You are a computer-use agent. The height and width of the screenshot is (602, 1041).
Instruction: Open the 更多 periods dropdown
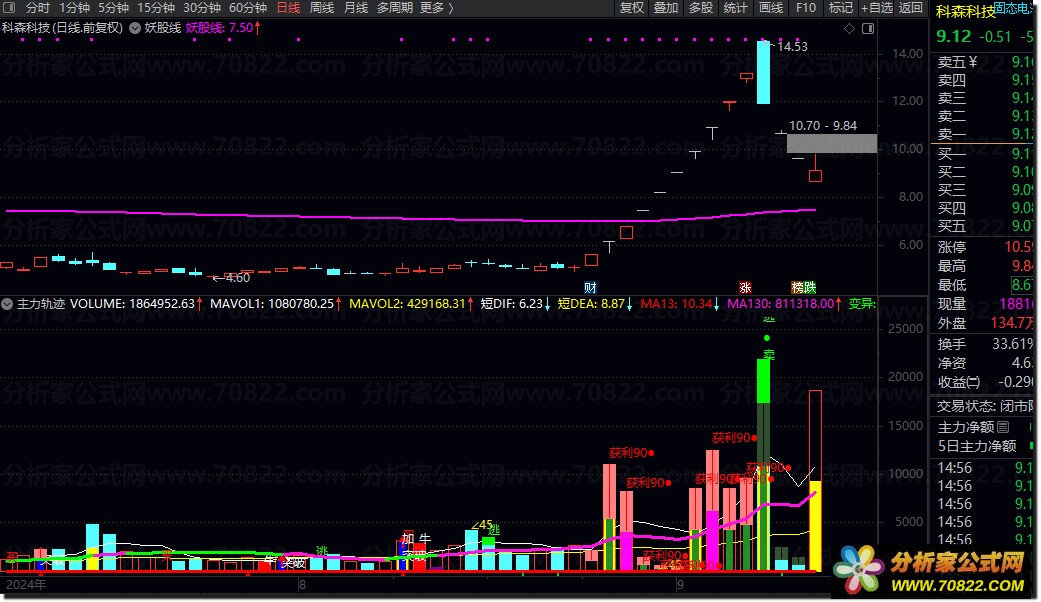point(437,8)
